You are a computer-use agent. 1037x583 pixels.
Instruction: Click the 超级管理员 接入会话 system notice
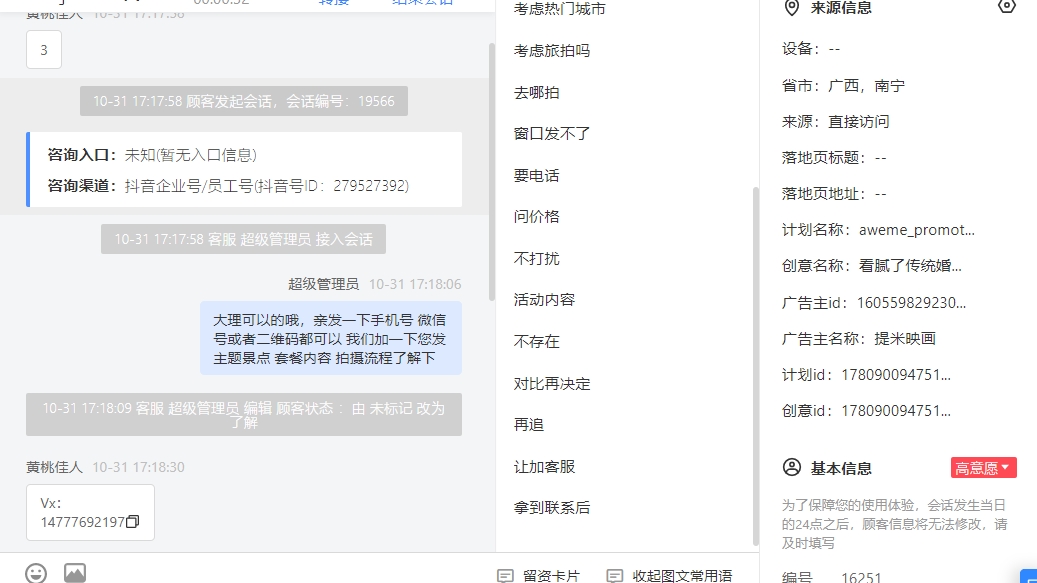243,239
